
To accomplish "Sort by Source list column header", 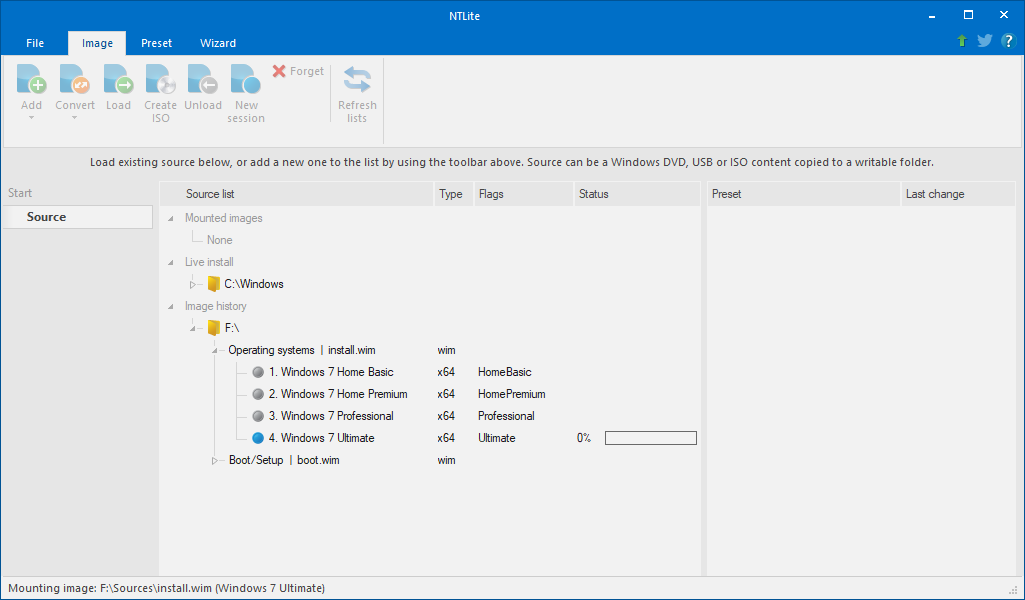I will pos(297,194).
